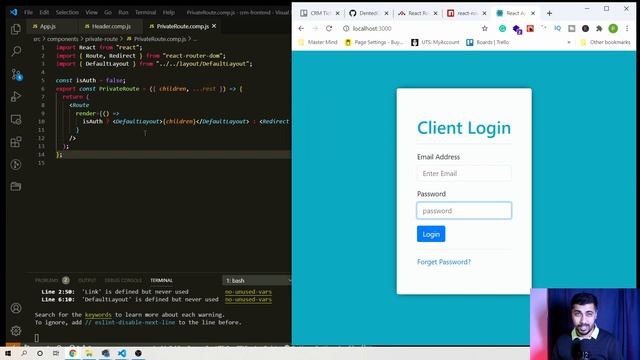Open the Page Settings bookmark
Viewport: 640px width, 360px height.
(374, 42)
